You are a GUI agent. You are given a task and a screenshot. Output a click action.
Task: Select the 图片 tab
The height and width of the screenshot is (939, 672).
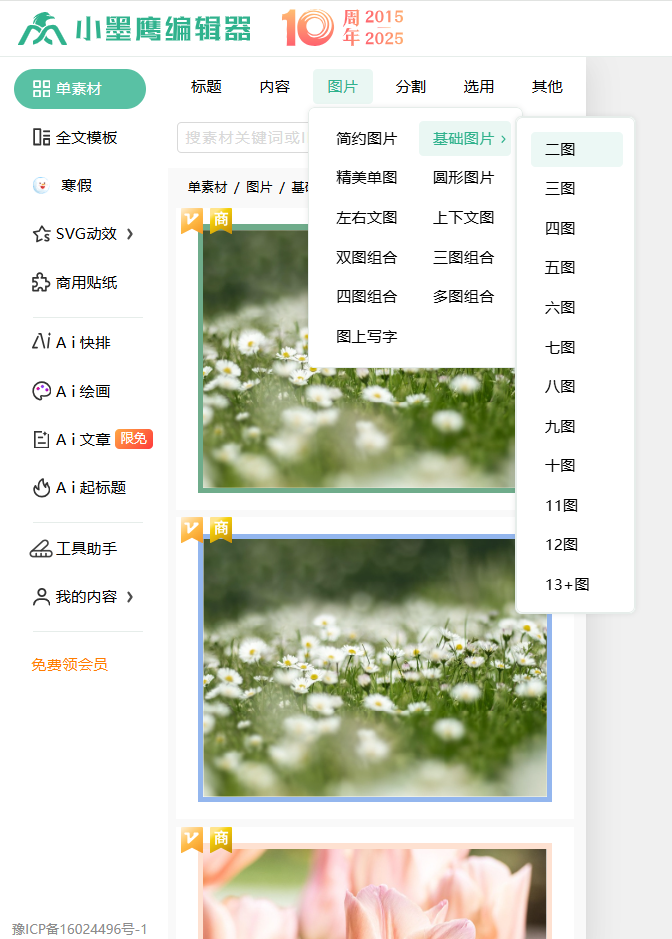tap(343, 87)
